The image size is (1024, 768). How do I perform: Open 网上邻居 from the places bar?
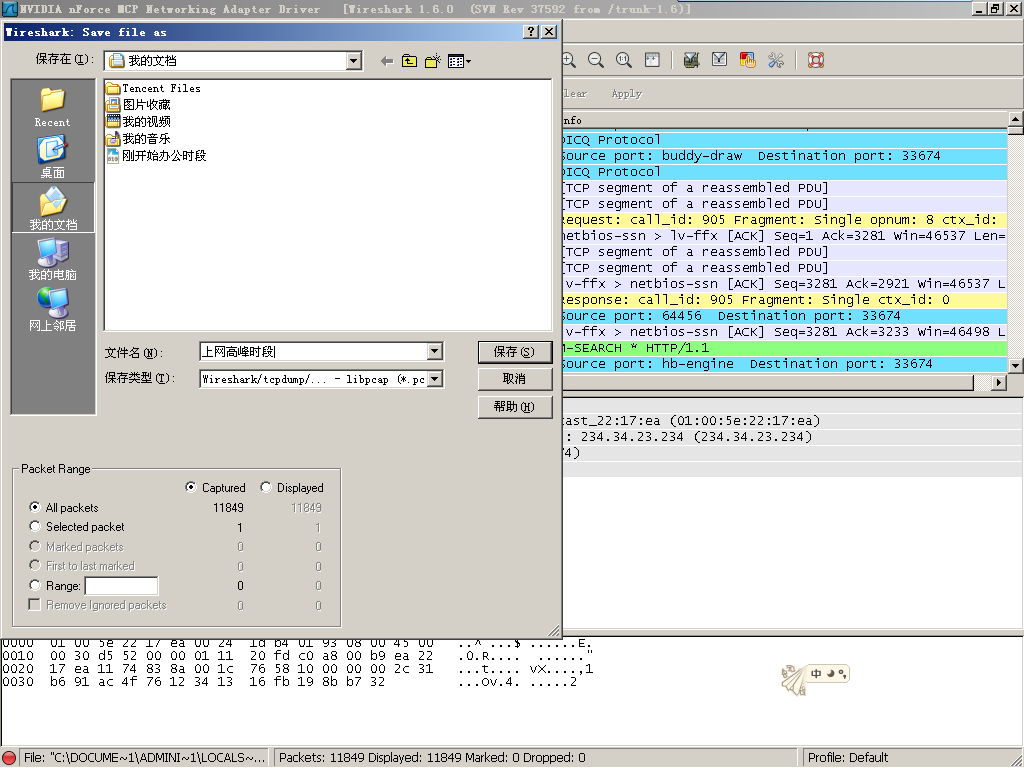52,309
